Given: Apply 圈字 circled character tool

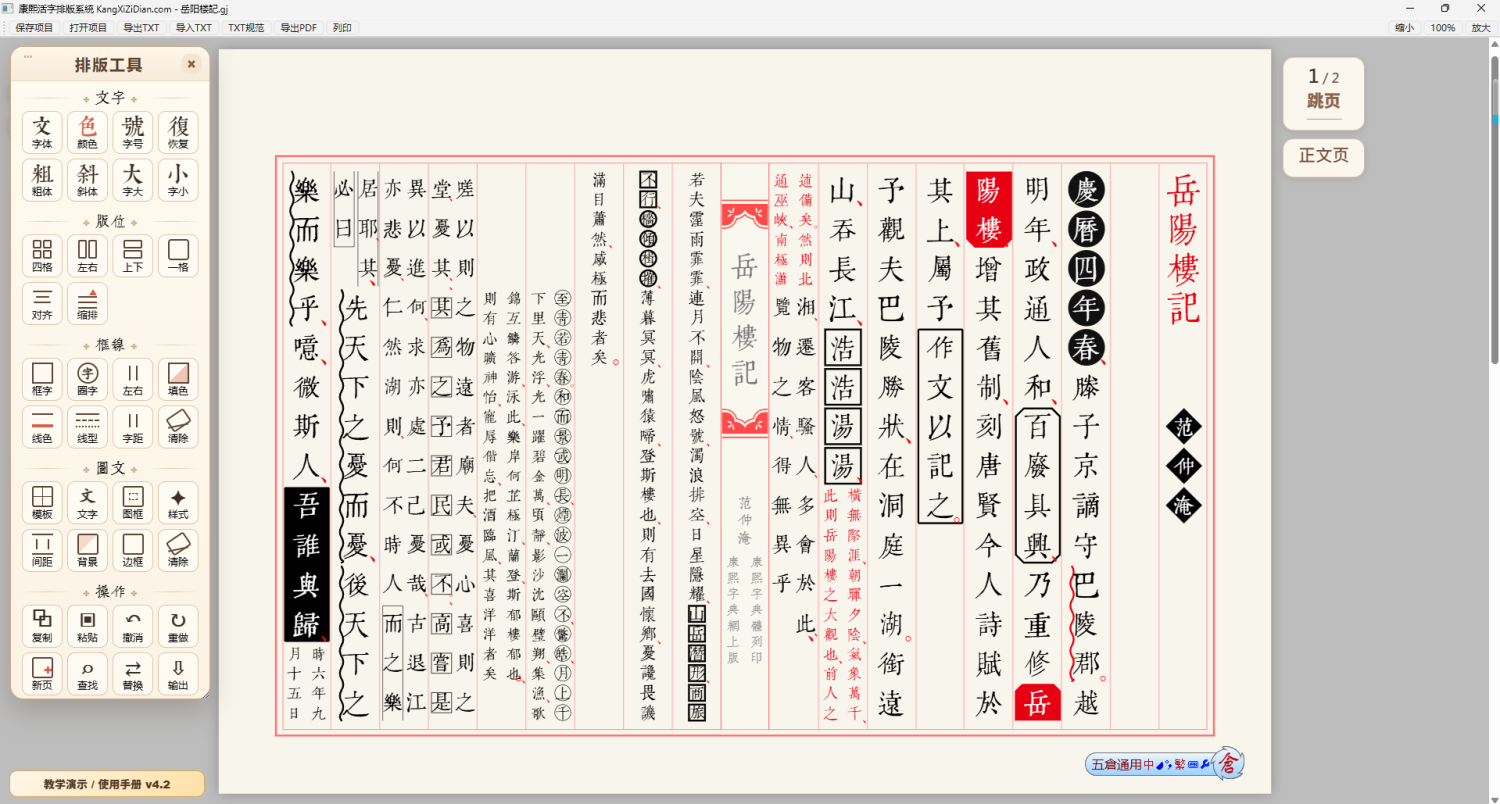Looking at the screenshot, I should 88,379.
